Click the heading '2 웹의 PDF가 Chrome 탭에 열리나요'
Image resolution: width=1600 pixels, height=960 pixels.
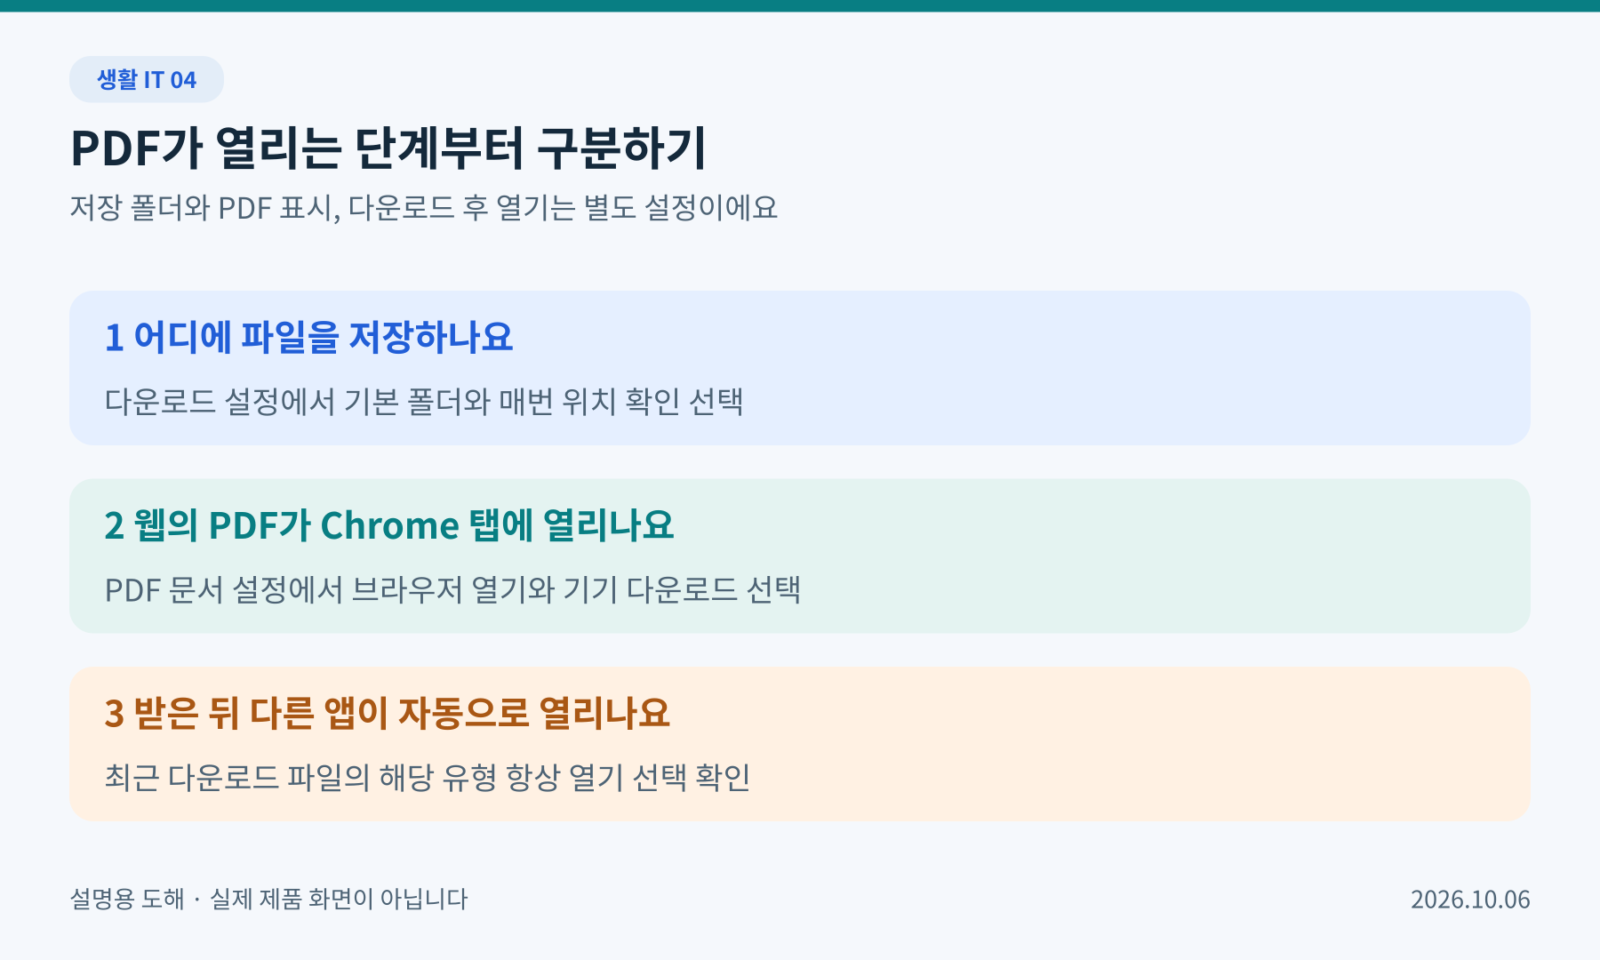pyautogui.click(x=389, y=525)
